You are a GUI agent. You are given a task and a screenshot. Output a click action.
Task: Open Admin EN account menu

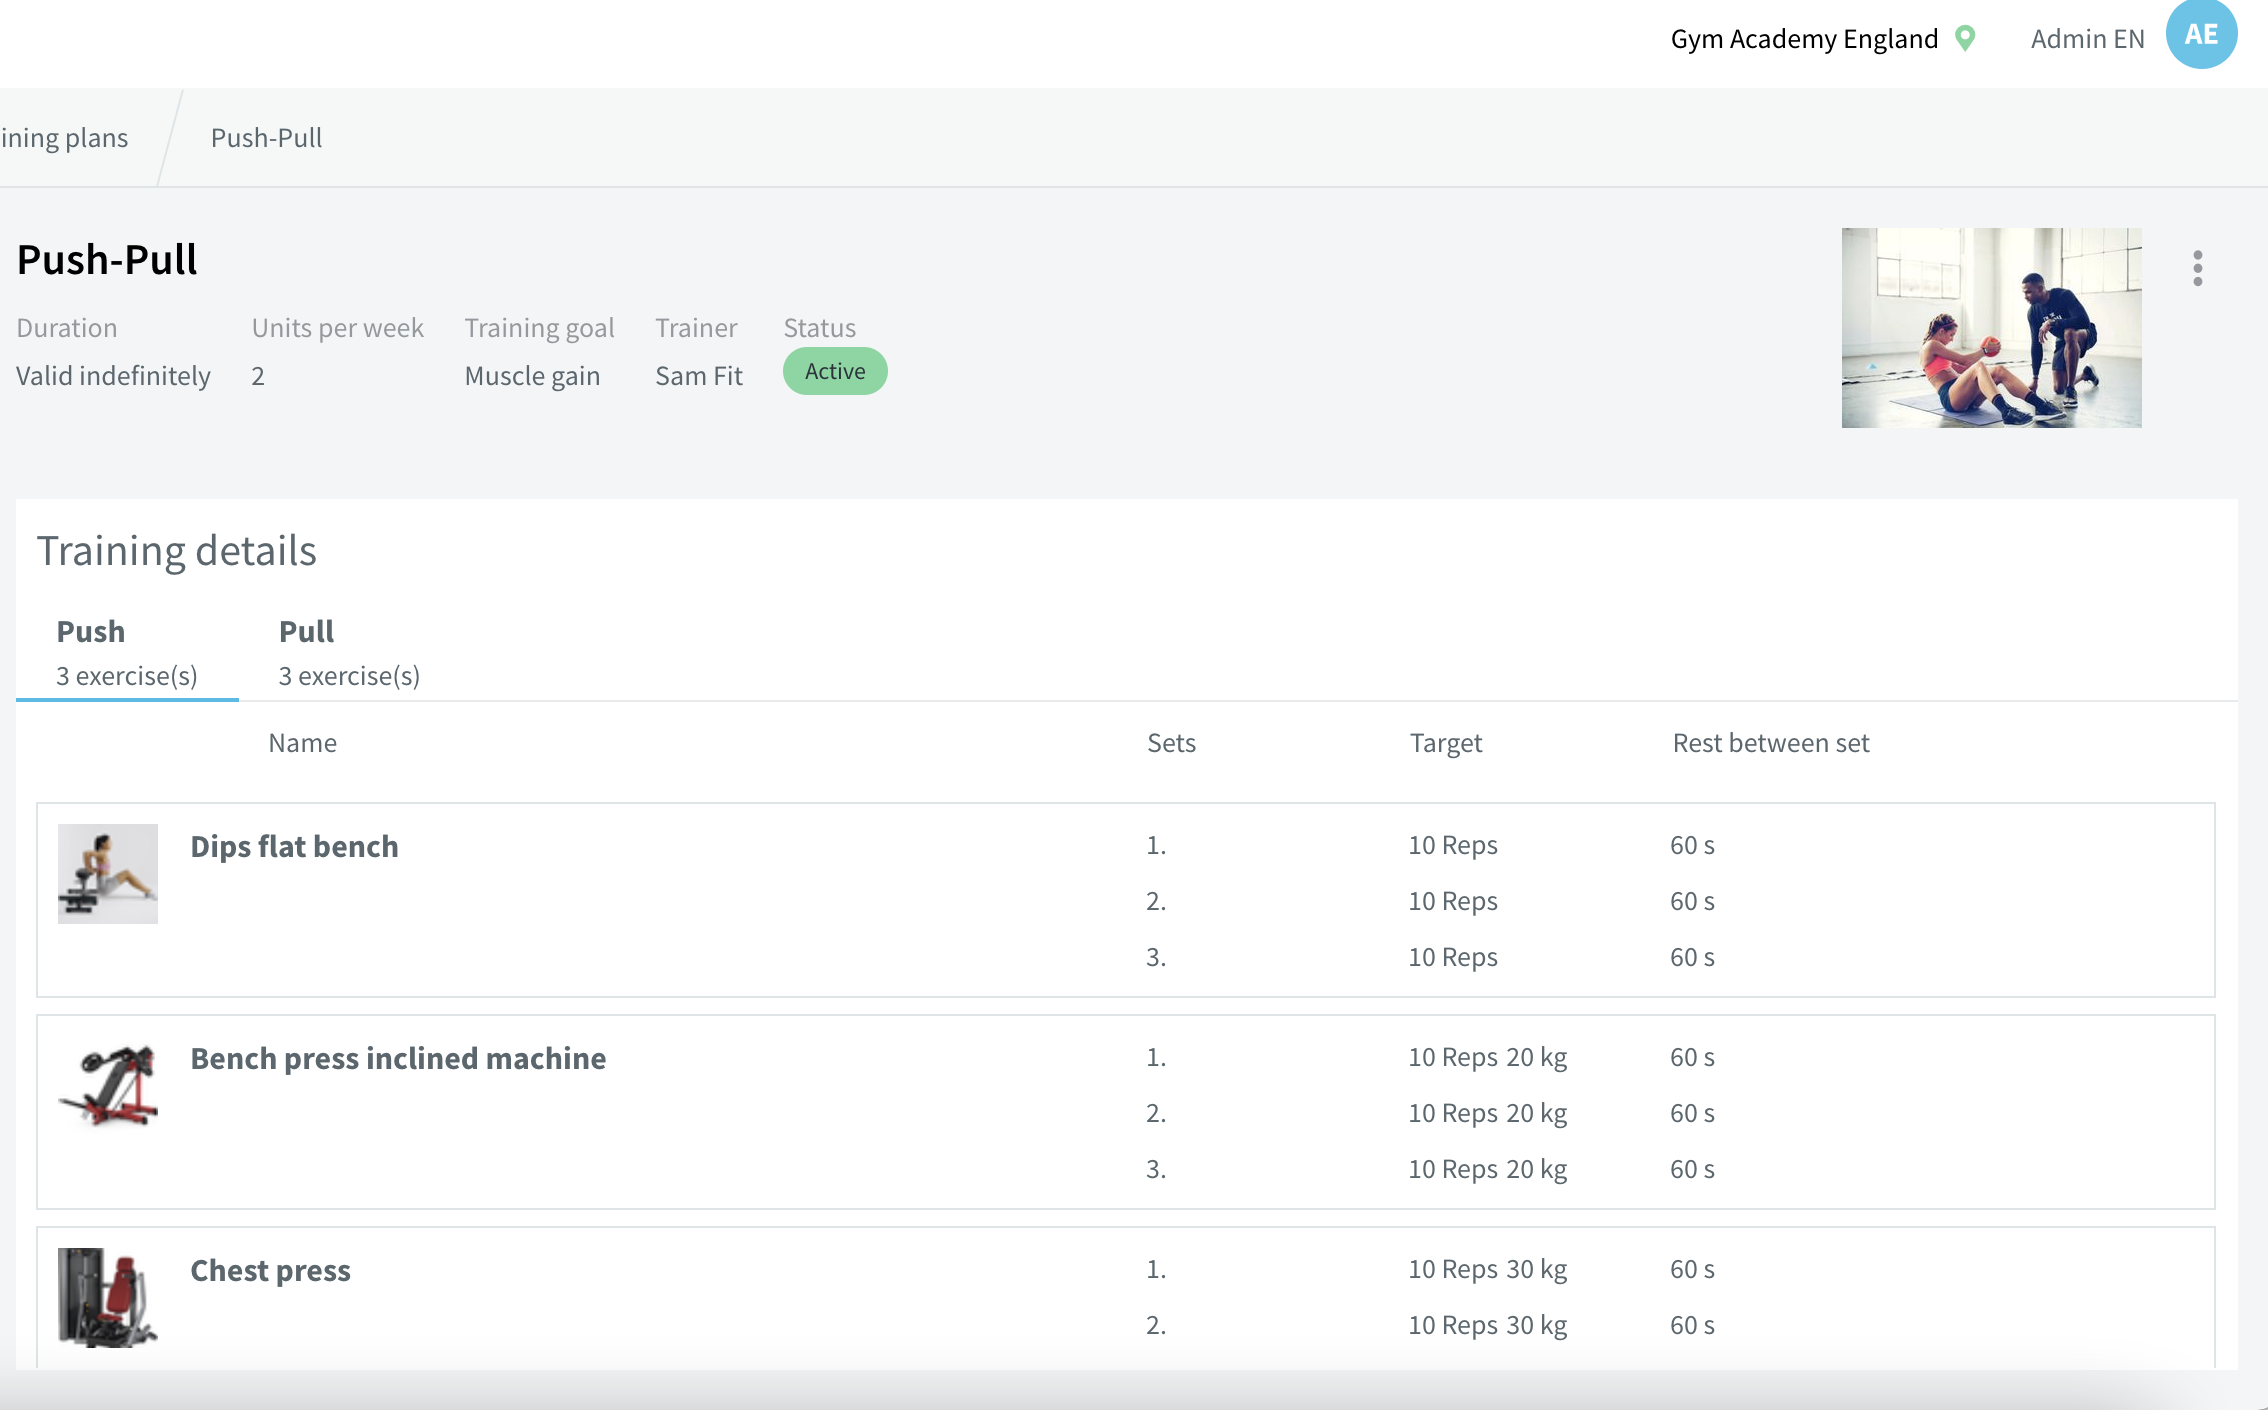coord(2086,38)
